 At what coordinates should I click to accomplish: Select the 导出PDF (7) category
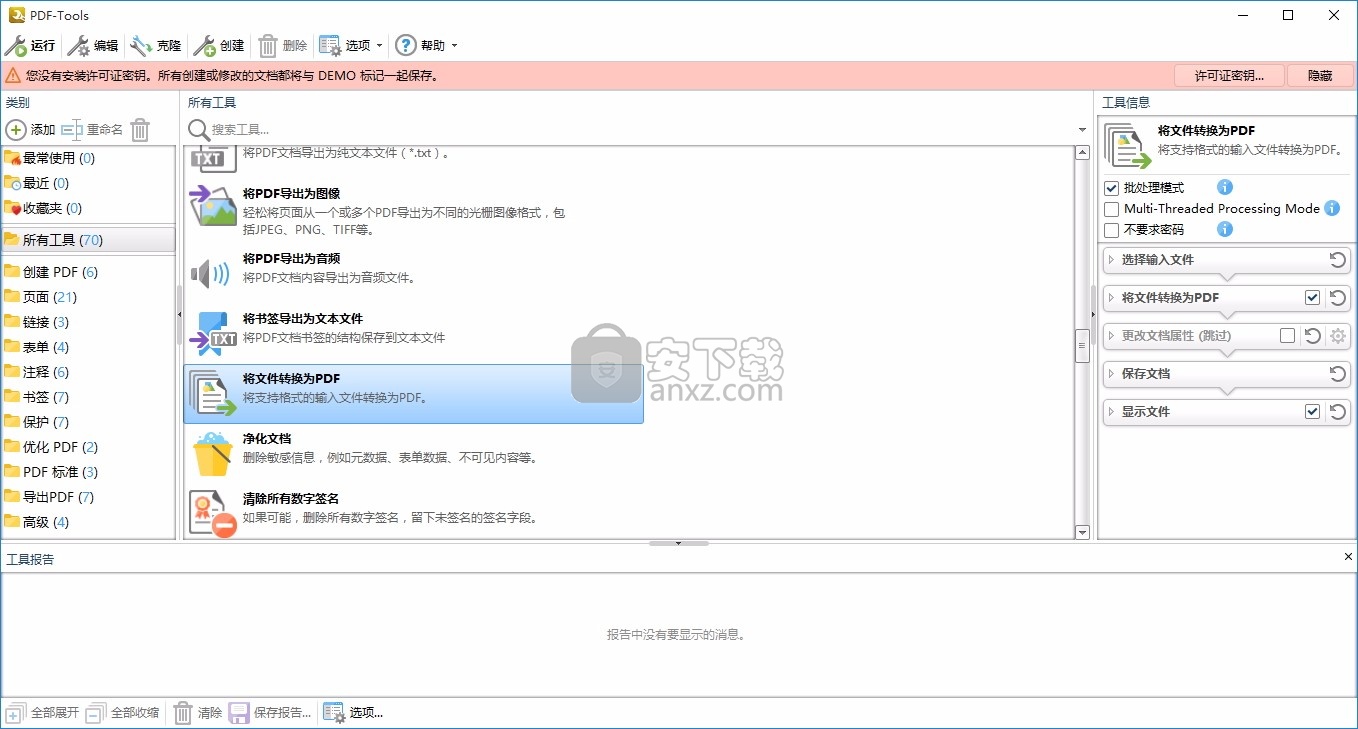[88, 497]
